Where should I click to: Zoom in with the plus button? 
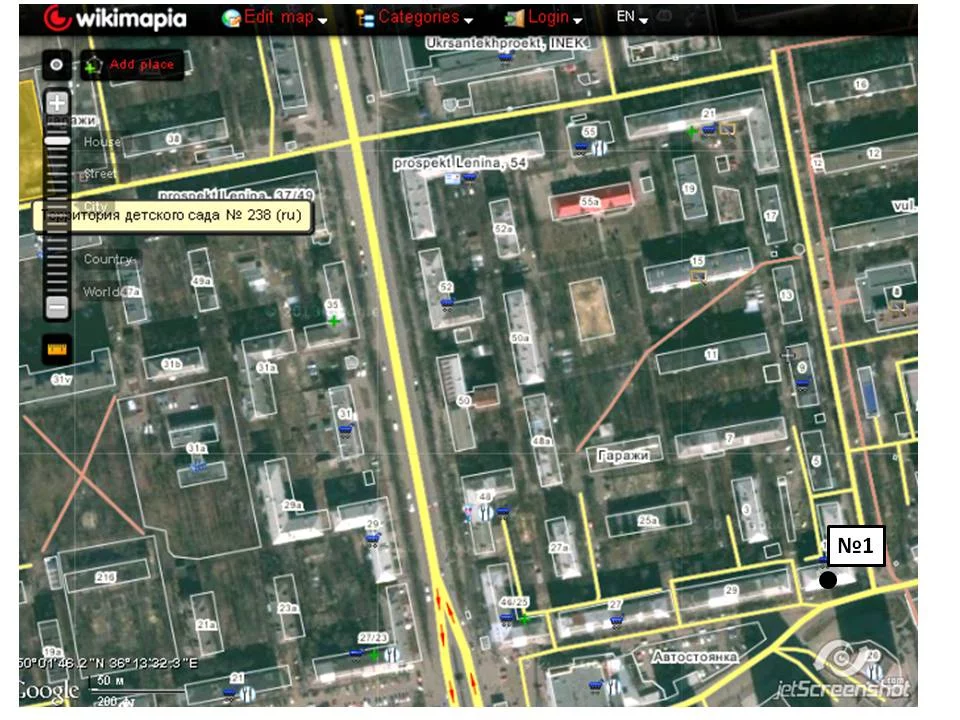coord(57,103)
